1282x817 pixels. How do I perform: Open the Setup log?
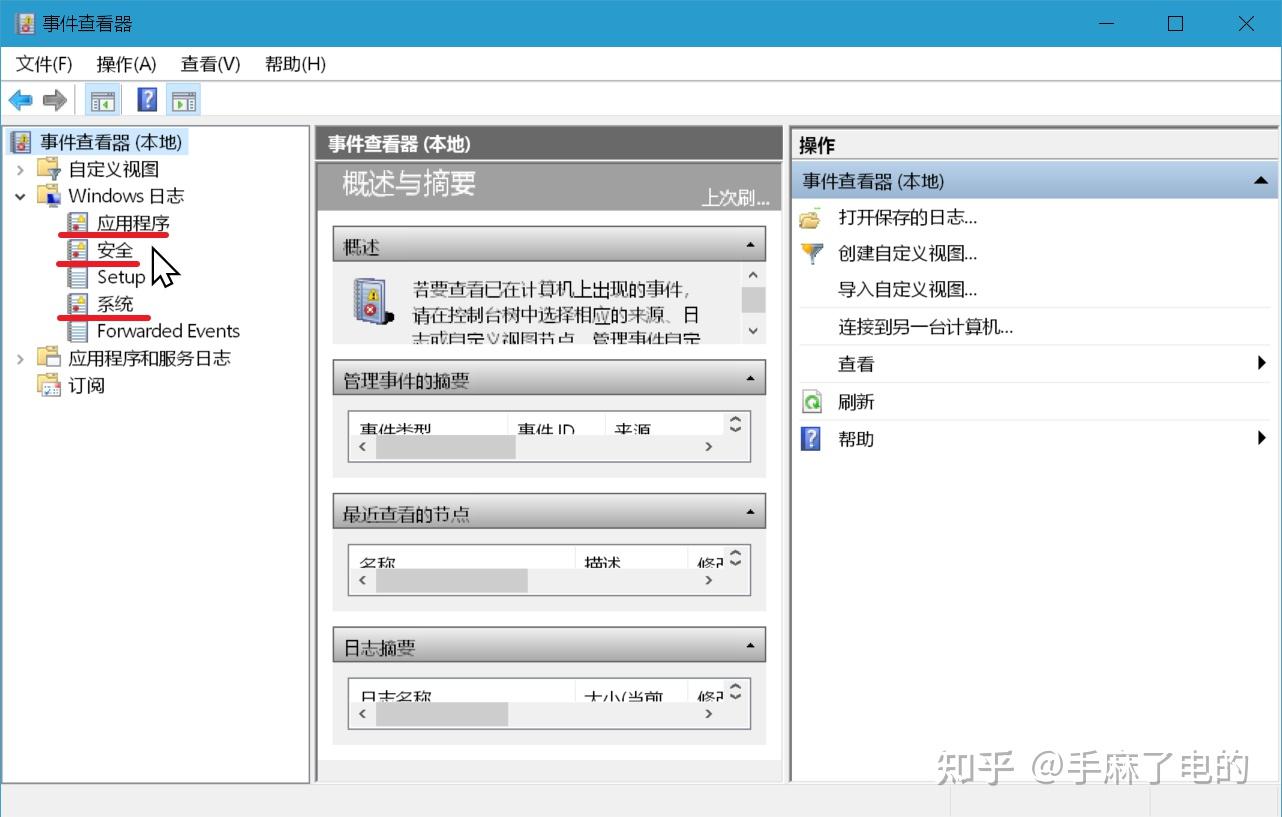(x=121, y=277)
